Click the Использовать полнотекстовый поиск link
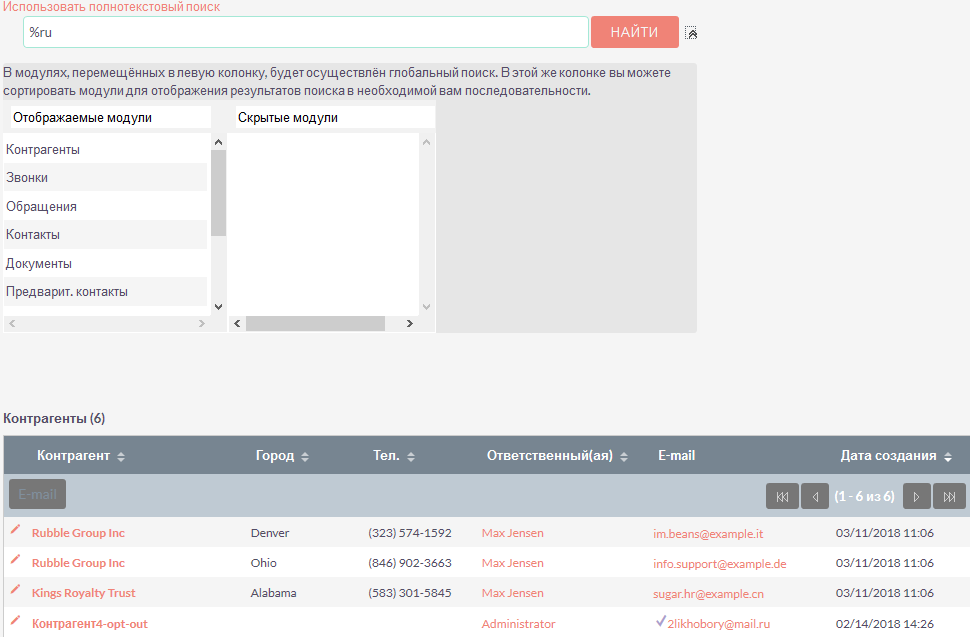The width and height of the screenshot is (970, 637). click(111, 7)
